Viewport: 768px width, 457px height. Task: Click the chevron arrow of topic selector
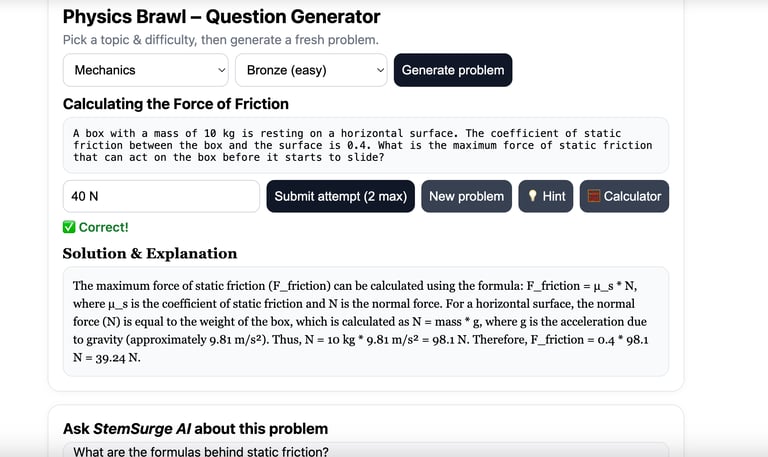tap(221, 70)
